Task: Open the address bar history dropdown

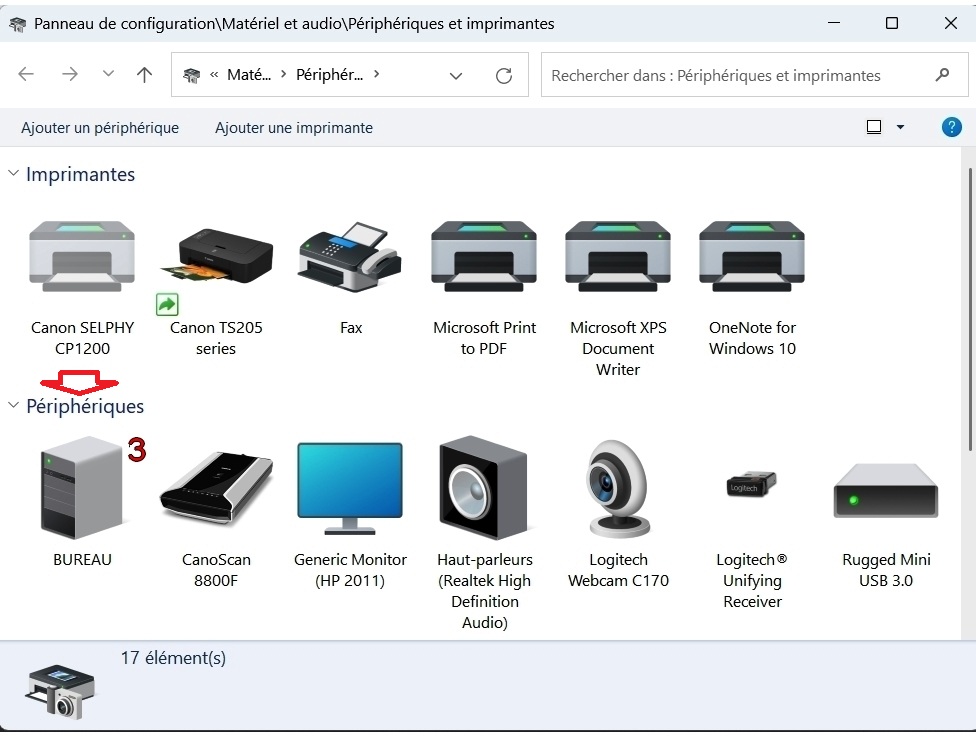Action: [456, 76]
